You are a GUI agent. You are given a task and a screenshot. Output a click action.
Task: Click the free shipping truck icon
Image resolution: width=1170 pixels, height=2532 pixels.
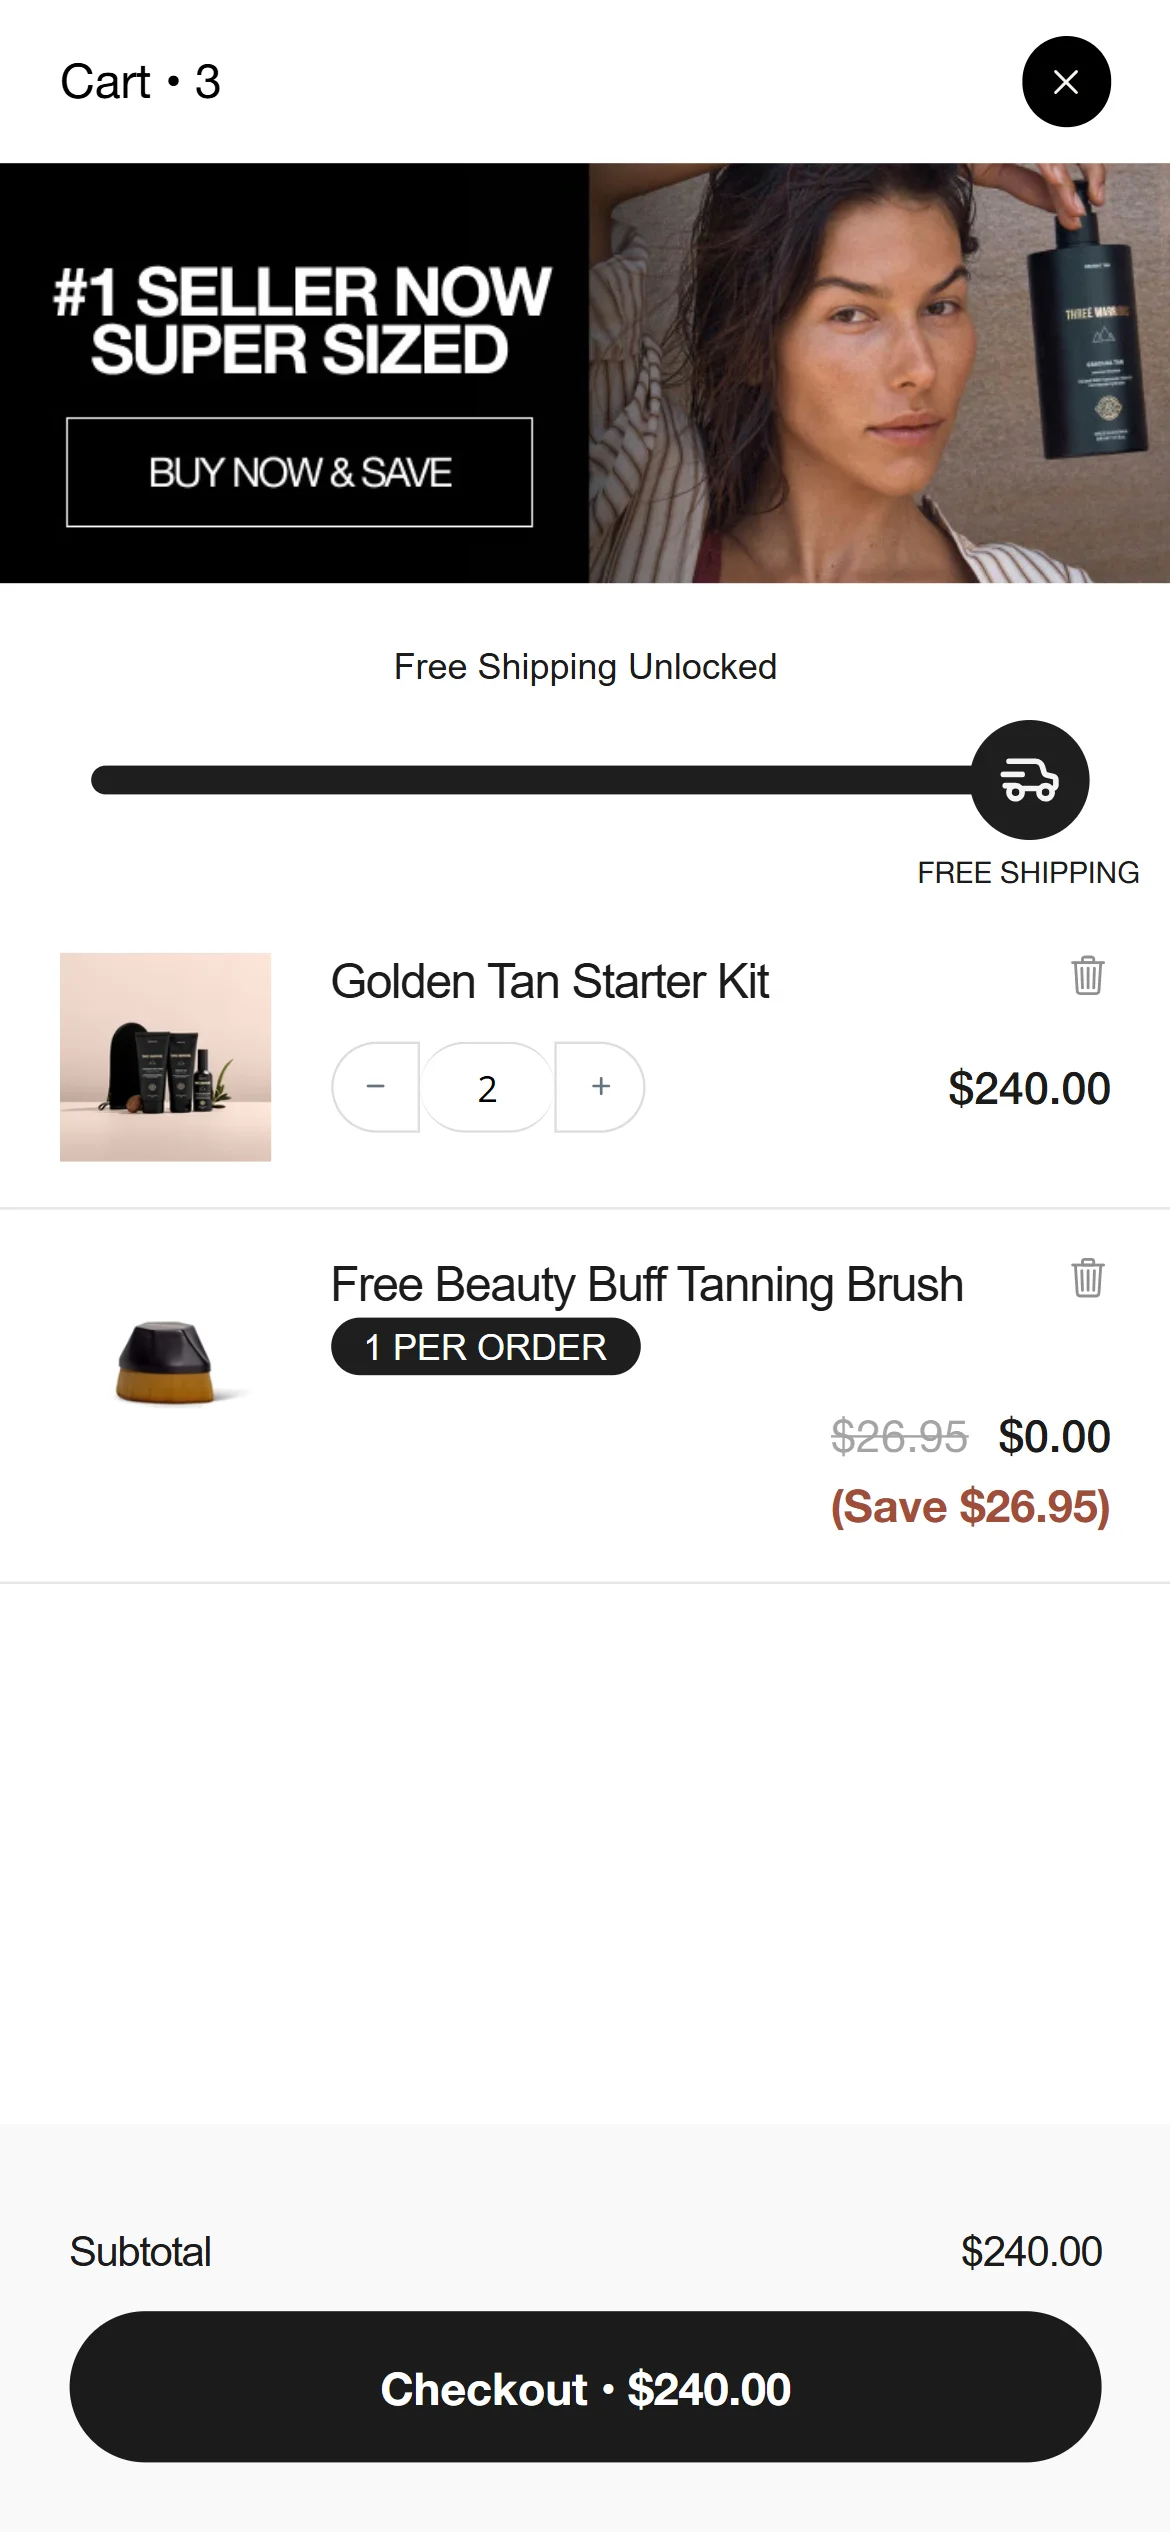(1029, 780)
